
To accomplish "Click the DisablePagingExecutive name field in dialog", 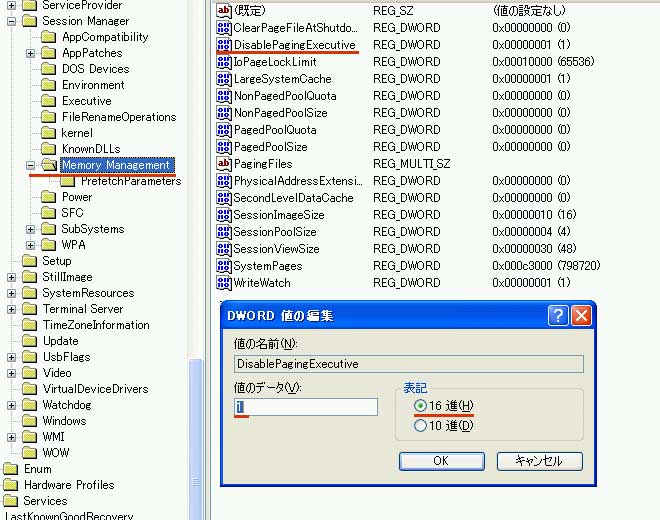I will (x=409, y=364).
